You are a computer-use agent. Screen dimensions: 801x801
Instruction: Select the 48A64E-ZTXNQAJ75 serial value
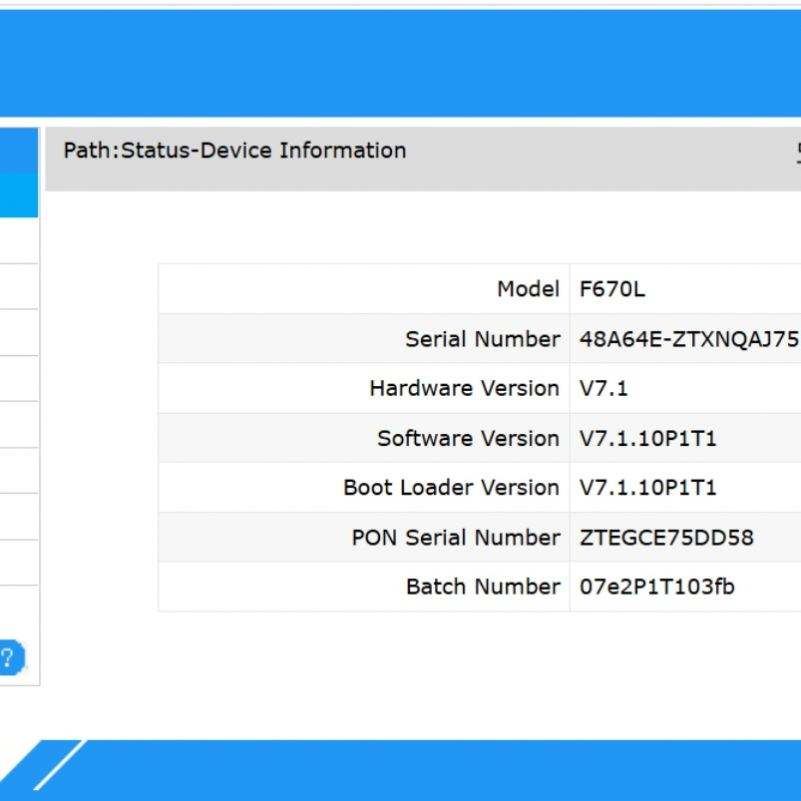[688, 339]
